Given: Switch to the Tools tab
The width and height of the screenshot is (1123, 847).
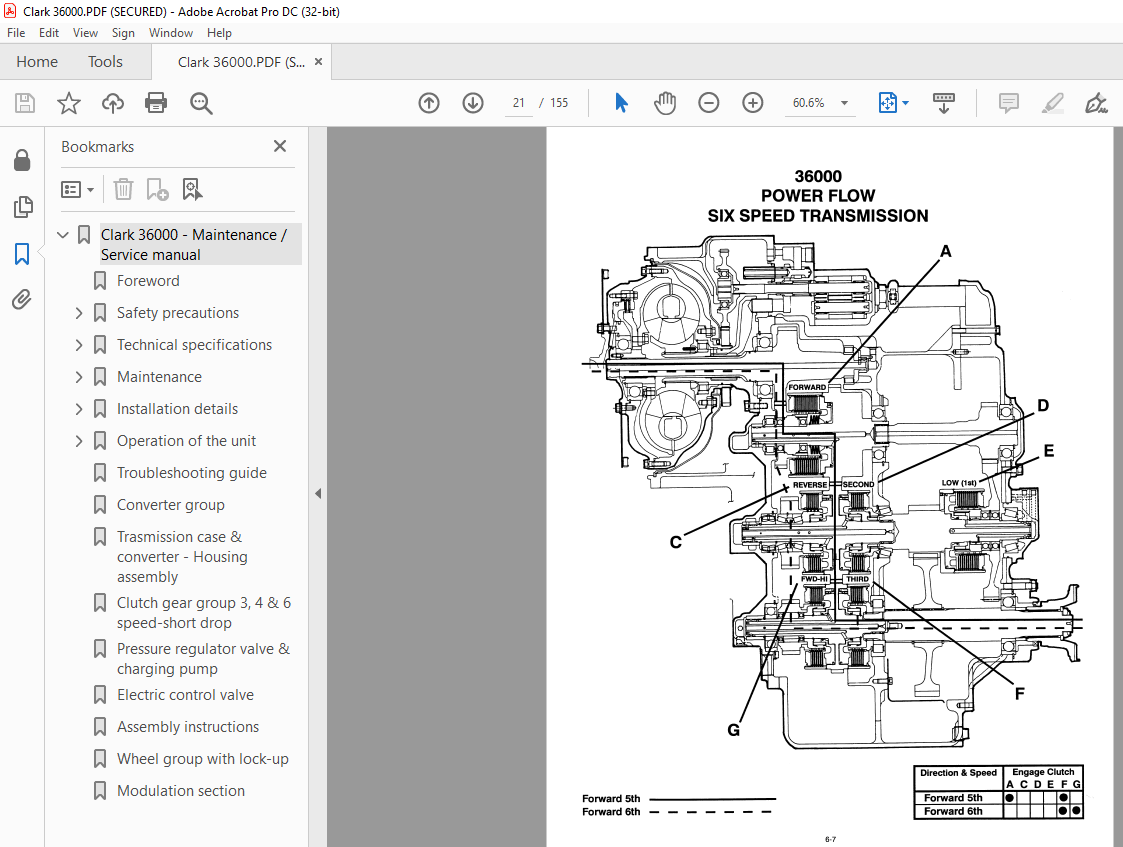Looking at the screenshot, I should pos(105,62).
